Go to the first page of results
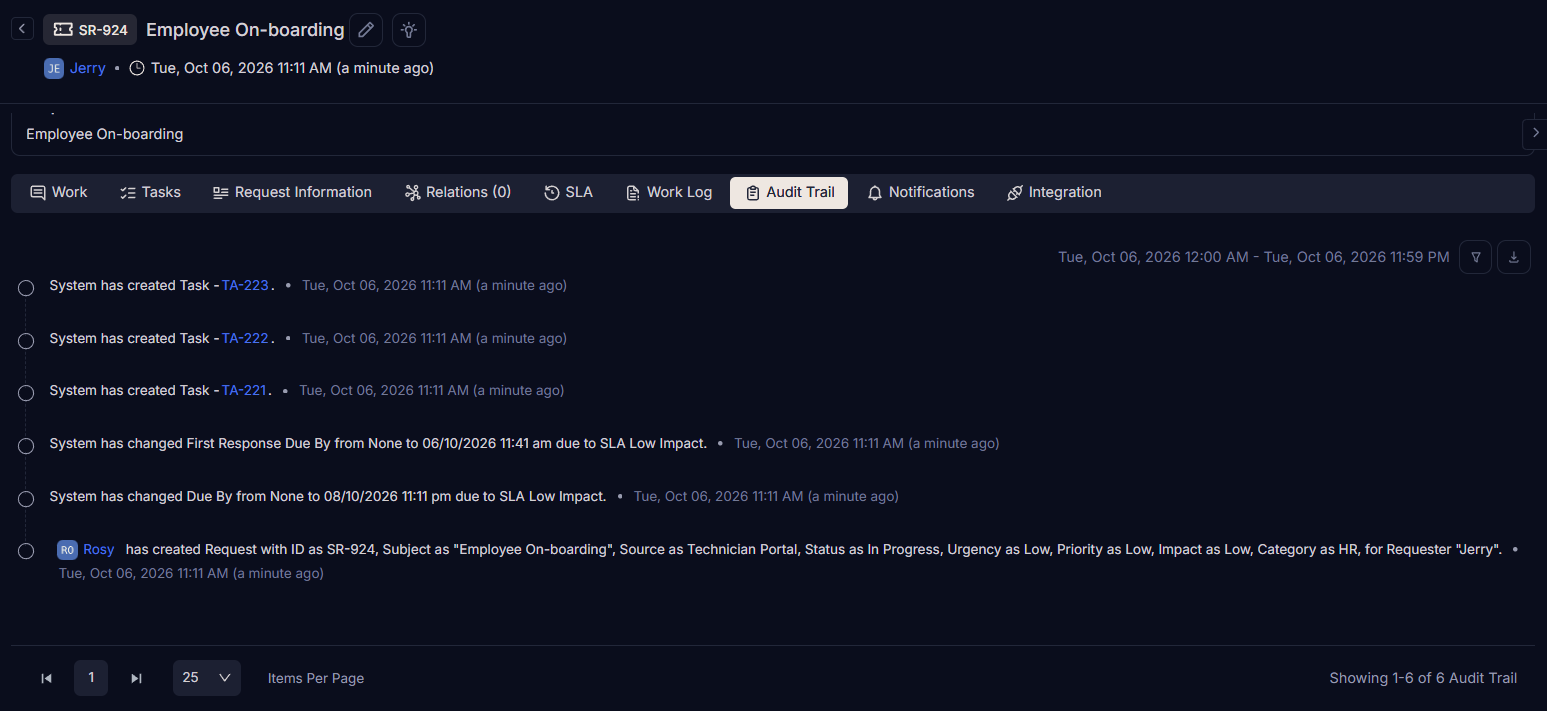Viewport: 1547px width, 711px height. 46,678
